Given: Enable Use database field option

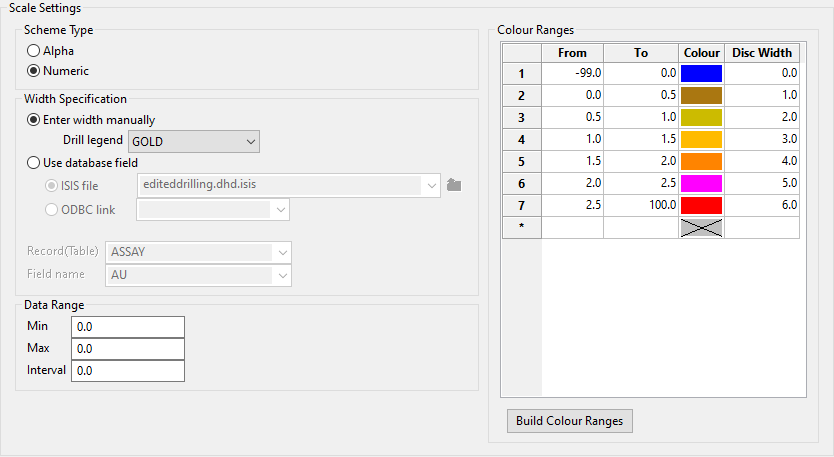Looking at the screenshot, I should [x=34, y=162].
